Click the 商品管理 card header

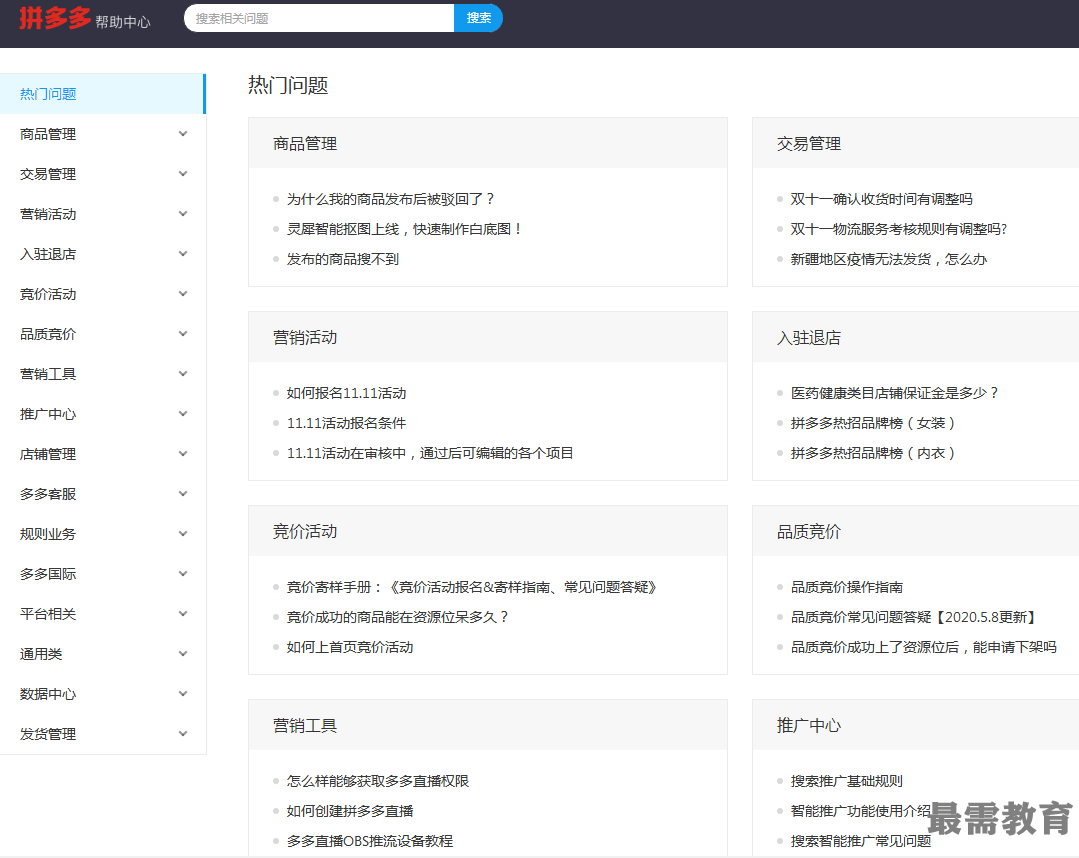[x=488, y=143]
